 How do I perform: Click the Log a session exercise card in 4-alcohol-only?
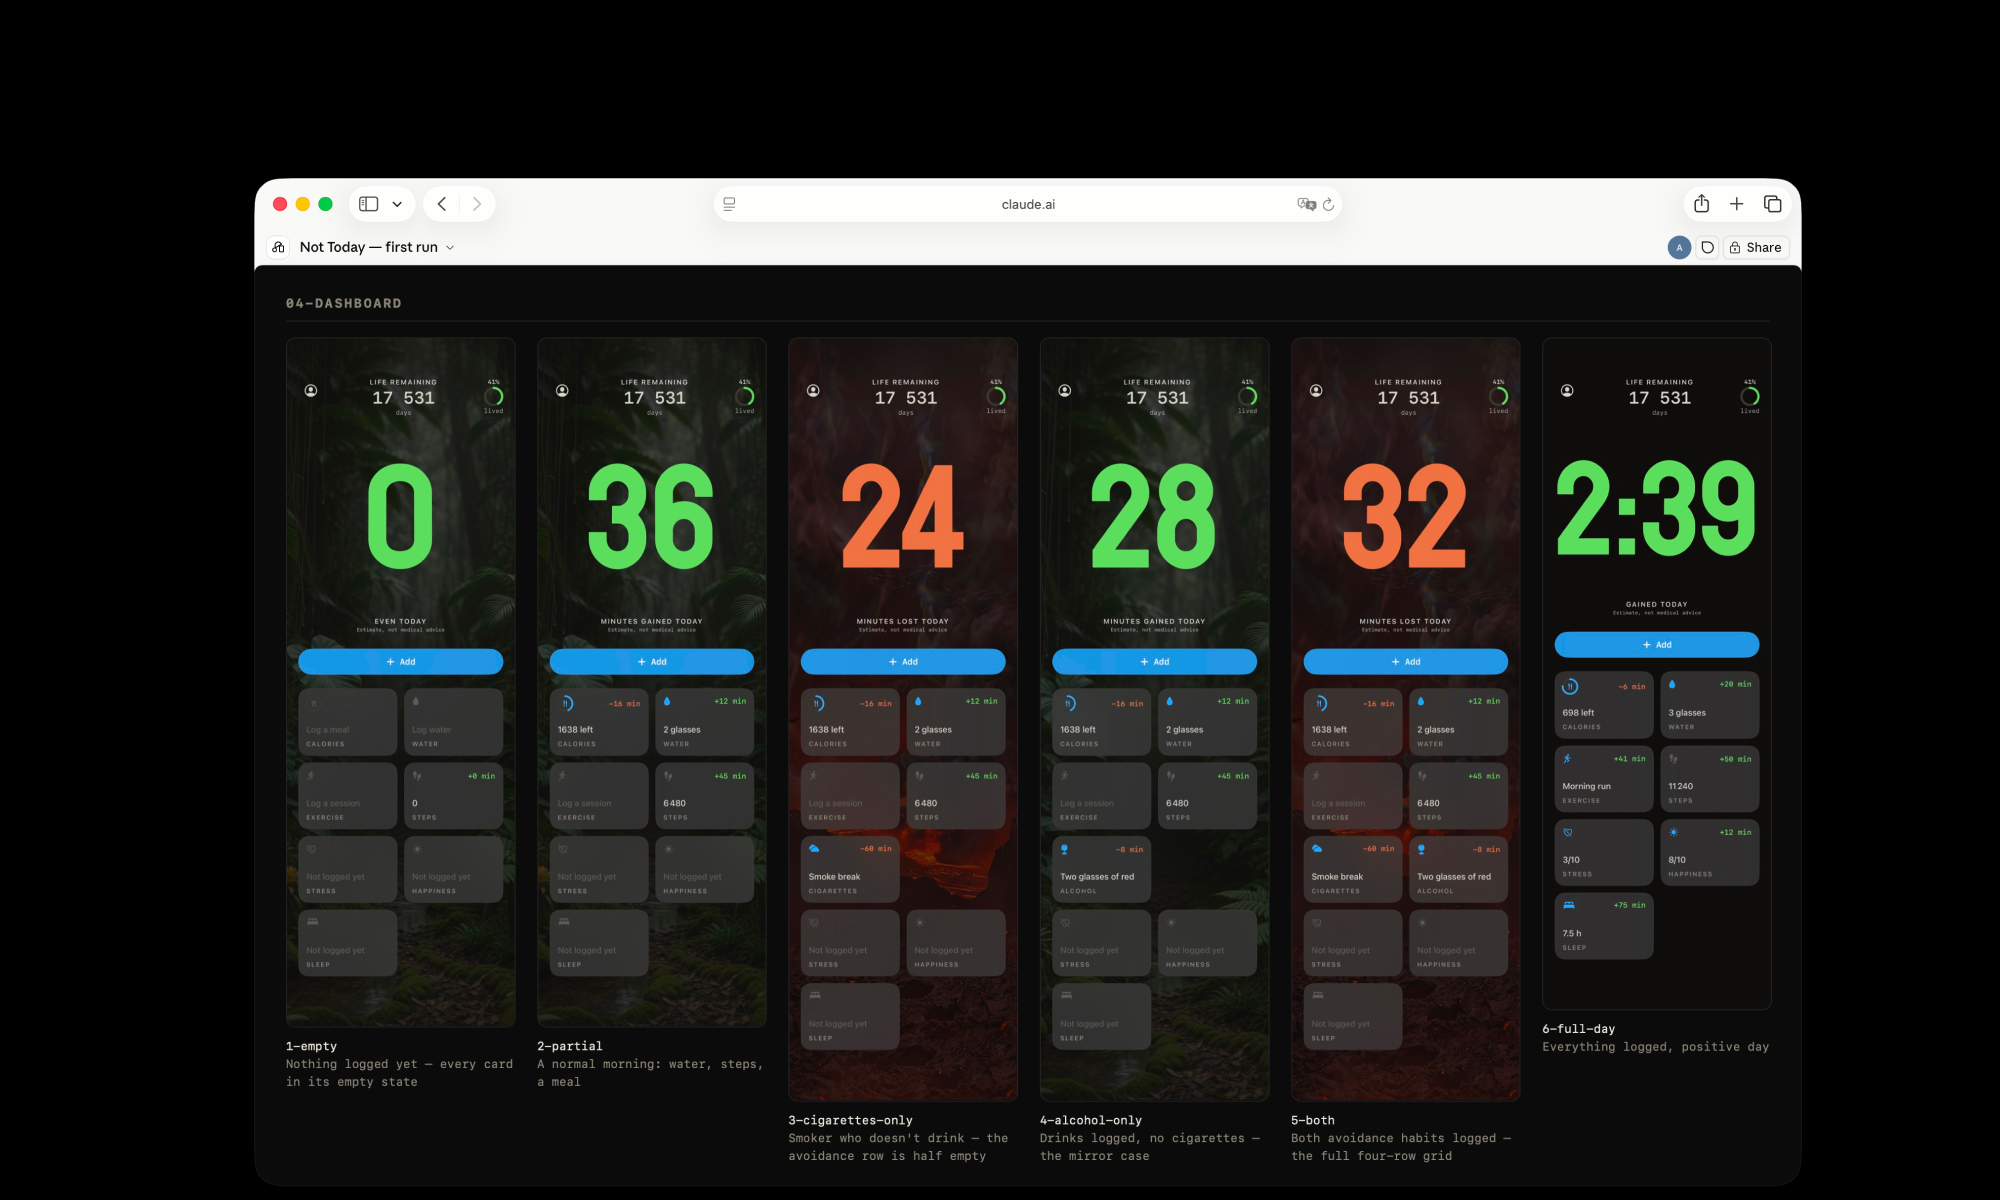tap(1101, 796)
